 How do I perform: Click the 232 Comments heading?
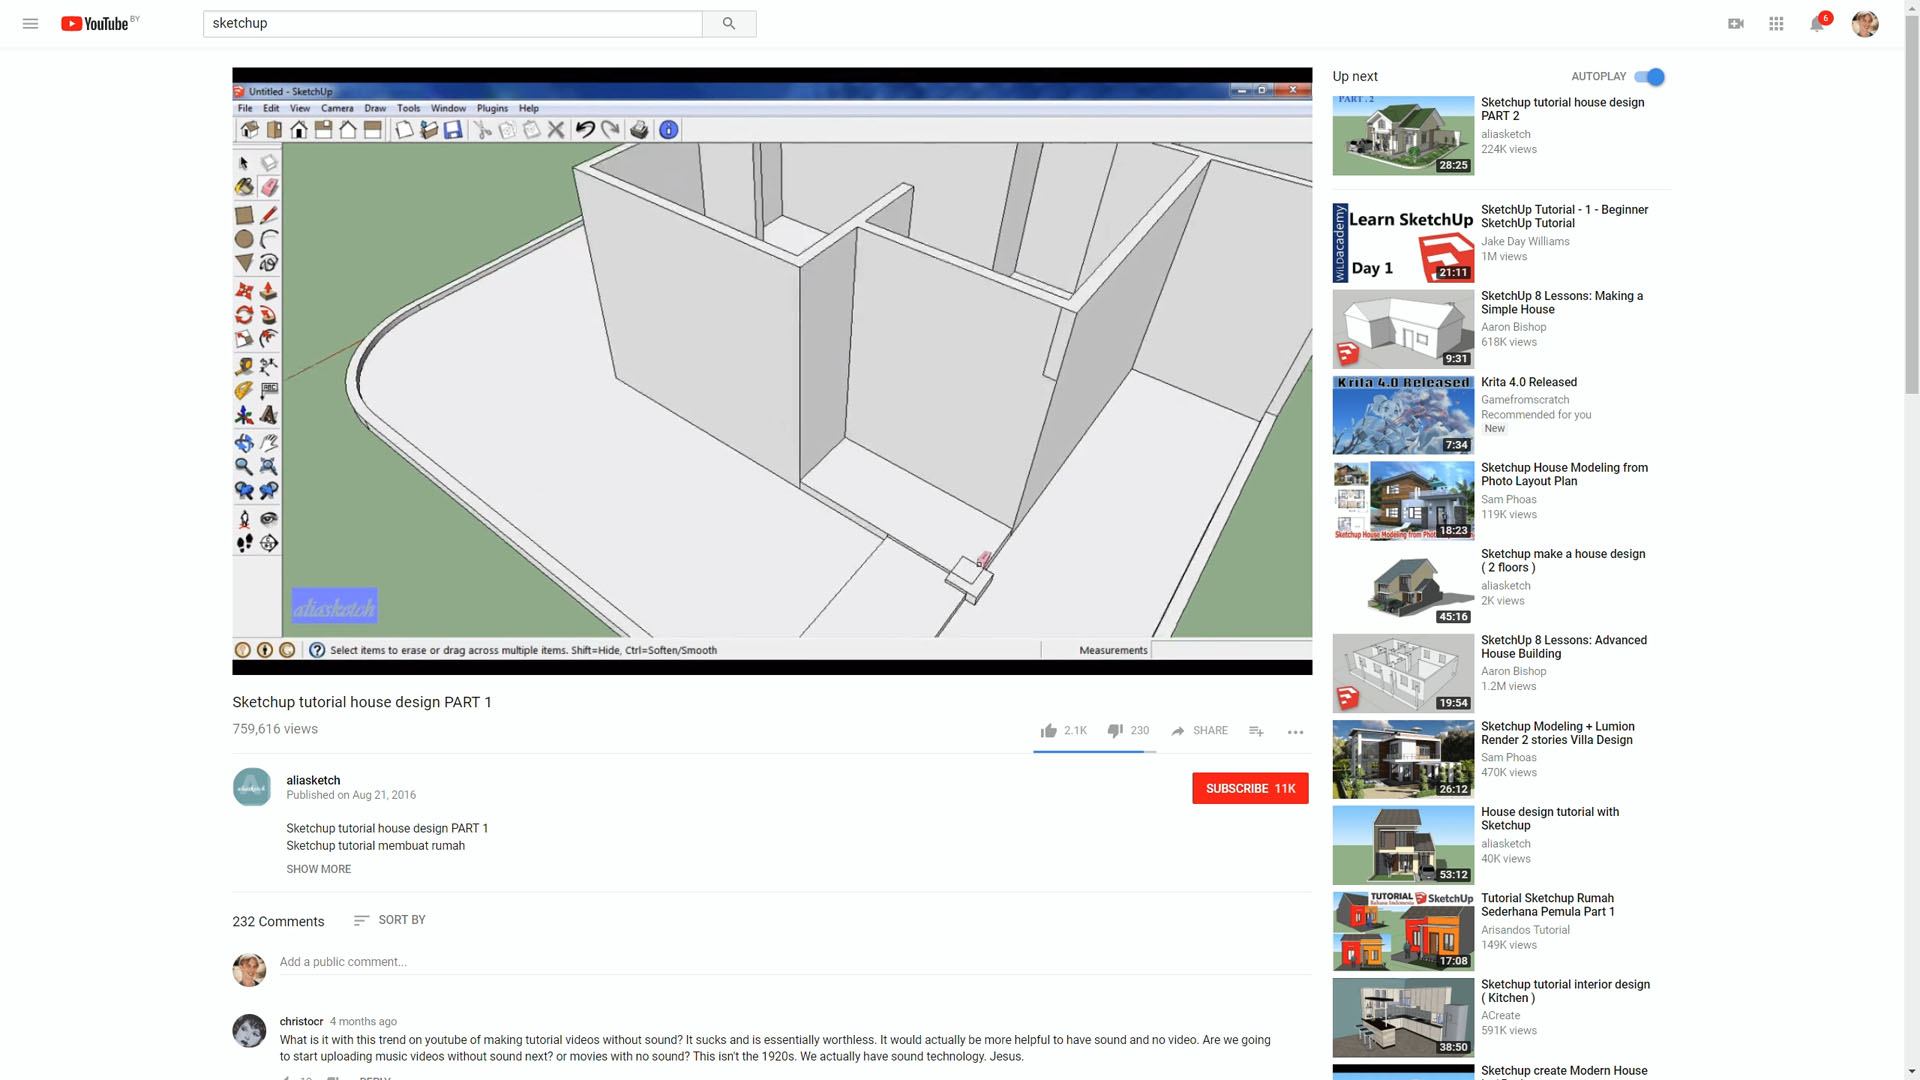[278, 922]
